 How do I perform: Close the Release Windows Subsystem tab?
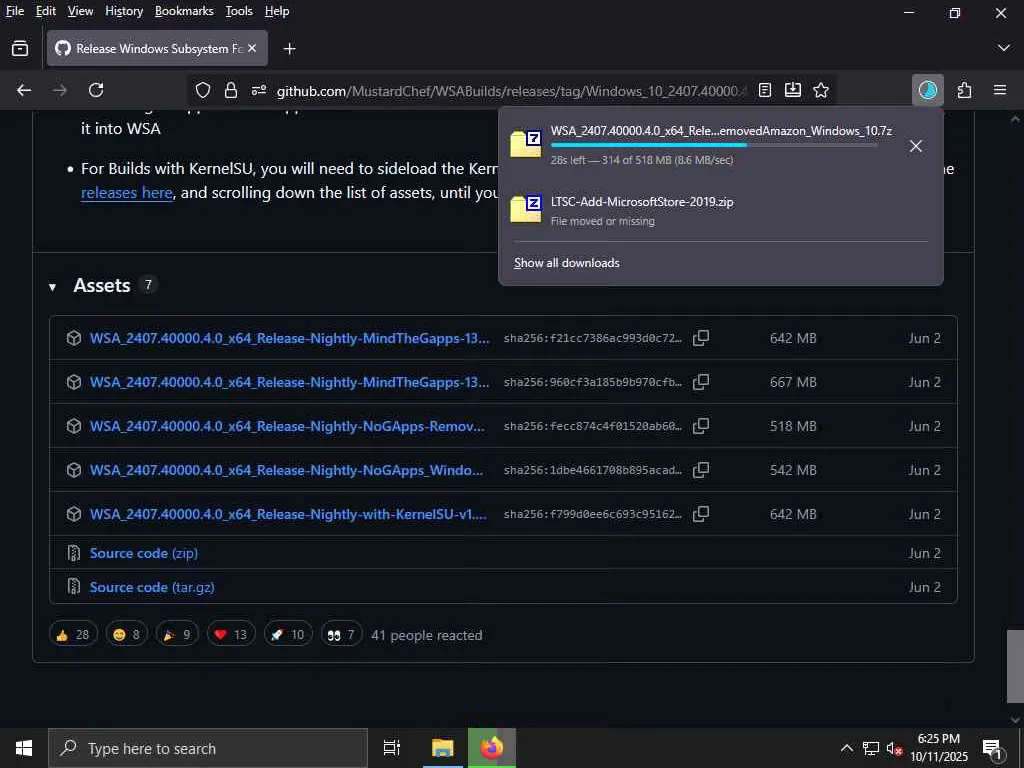pyautogui.click(x=252, y=48)
